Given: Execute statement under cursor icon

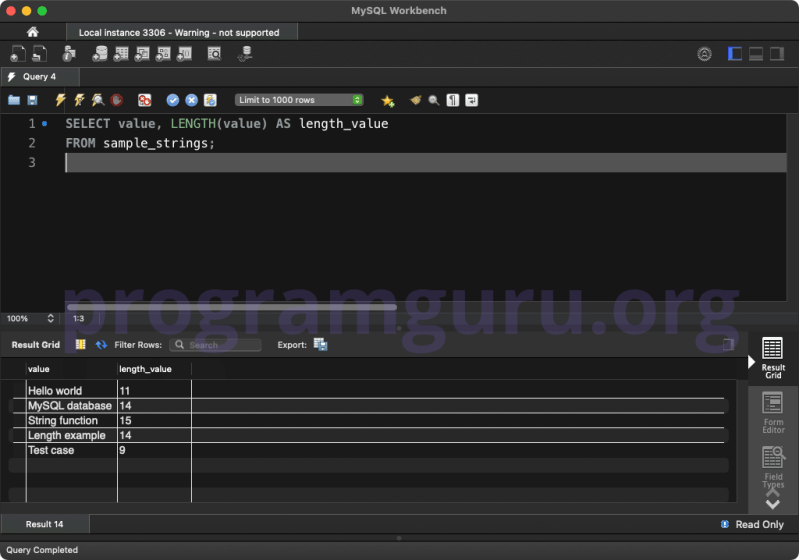Looking at the screenshot, I should point(79,100).
